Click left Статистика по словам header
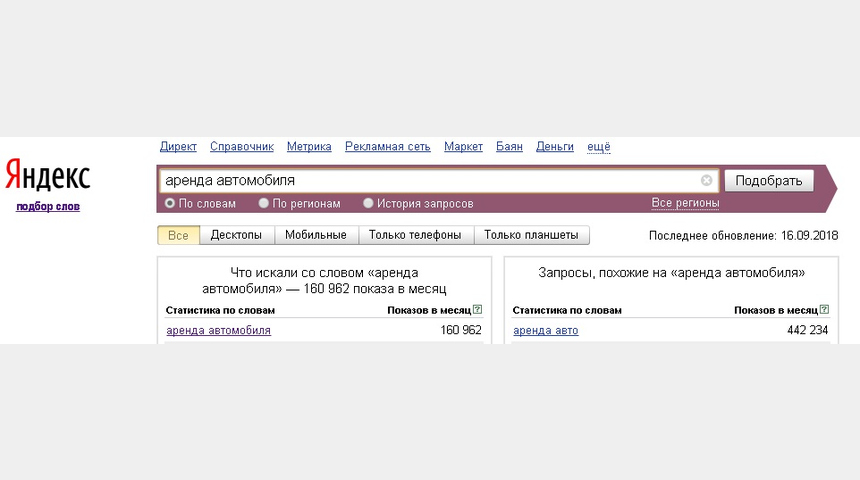 tap(220, 310)
